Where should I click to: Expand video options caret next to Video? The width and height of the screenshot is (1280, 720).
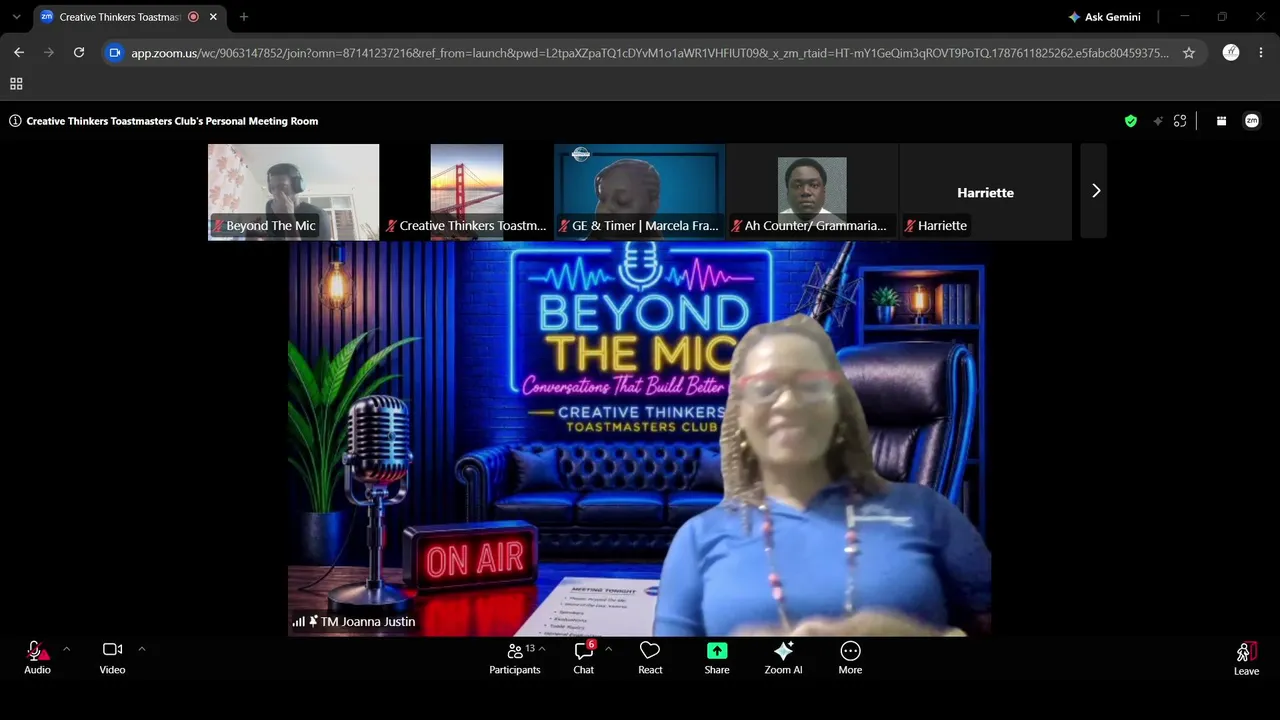pos(141,649)
